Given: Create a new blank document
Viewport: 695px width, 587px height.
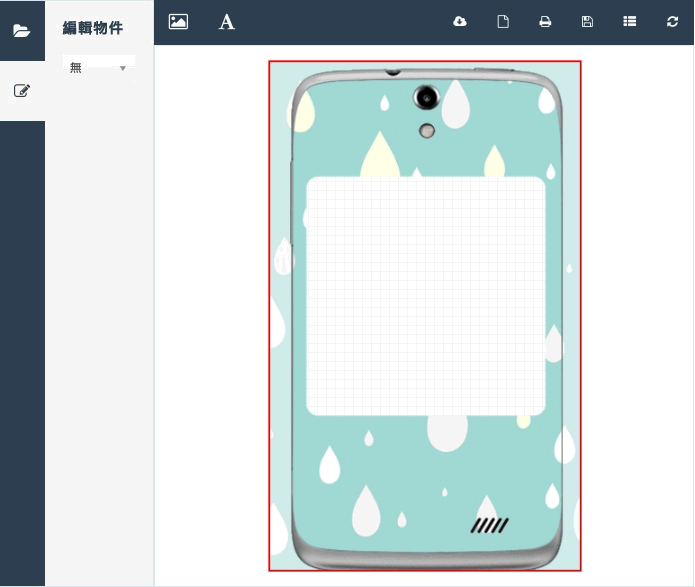Looking at the screenshot, I should tap(503, 21).
